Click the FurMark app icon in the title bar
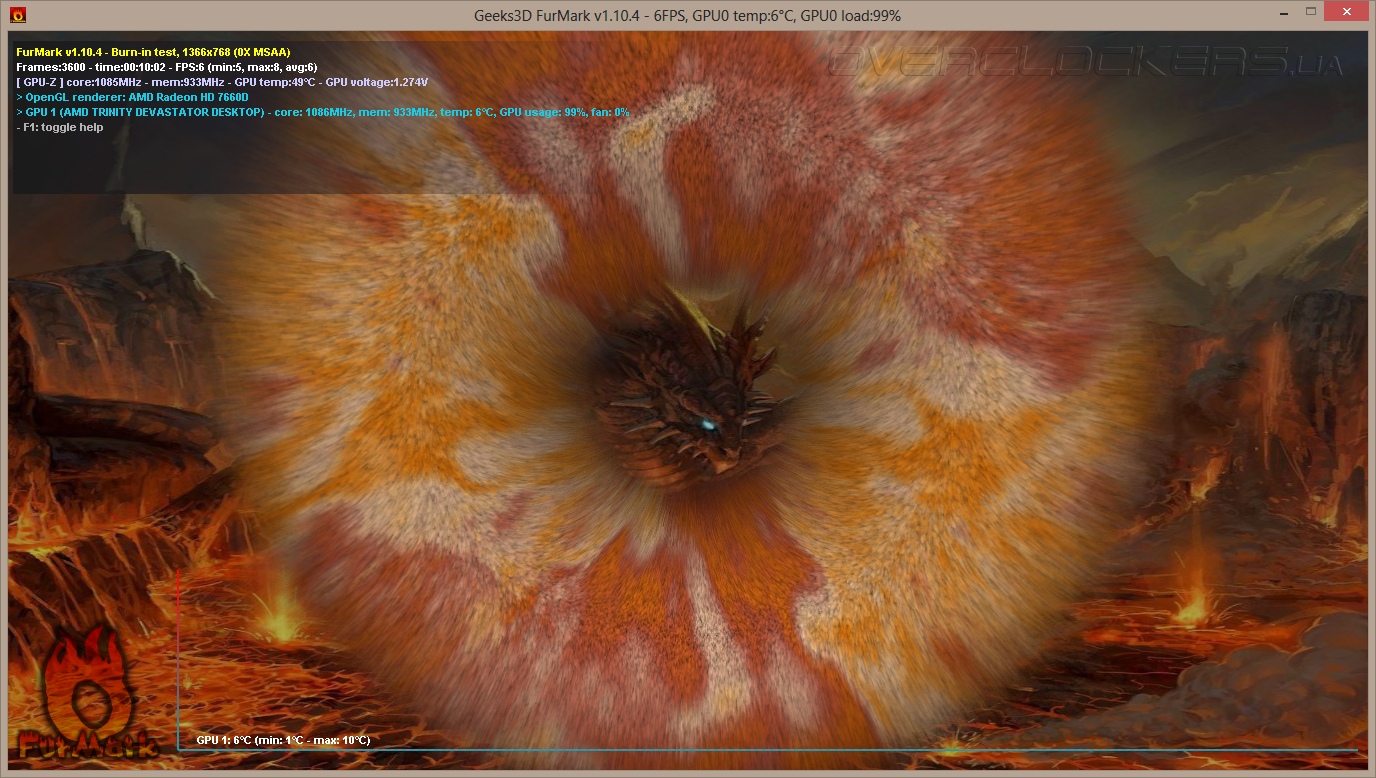The height and width of the screenshot is (778, 1376). tap(18, 15)
